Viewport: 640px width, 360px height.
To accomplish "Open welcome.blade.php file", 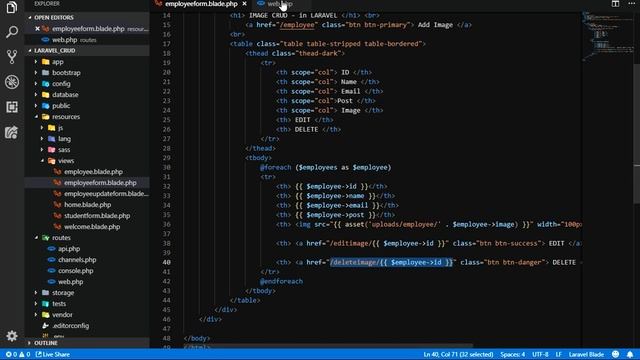I will click(x=92, y=227).
